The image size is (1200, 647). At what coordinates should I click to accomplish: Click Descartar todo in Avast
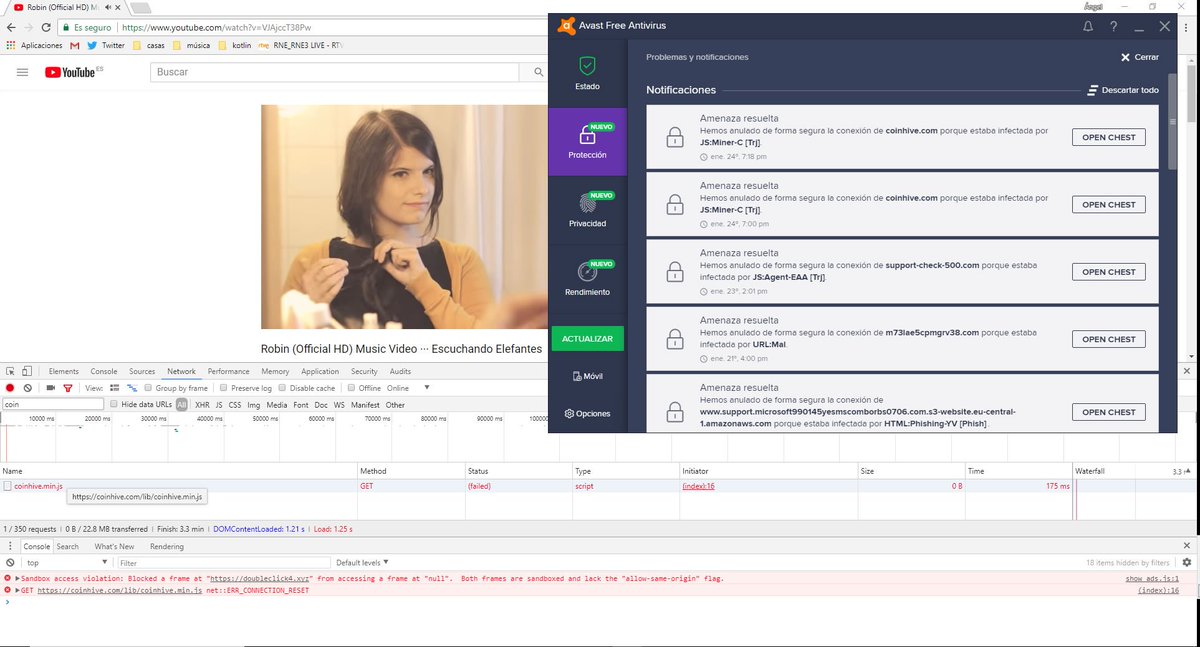(x=1123, y=90)
